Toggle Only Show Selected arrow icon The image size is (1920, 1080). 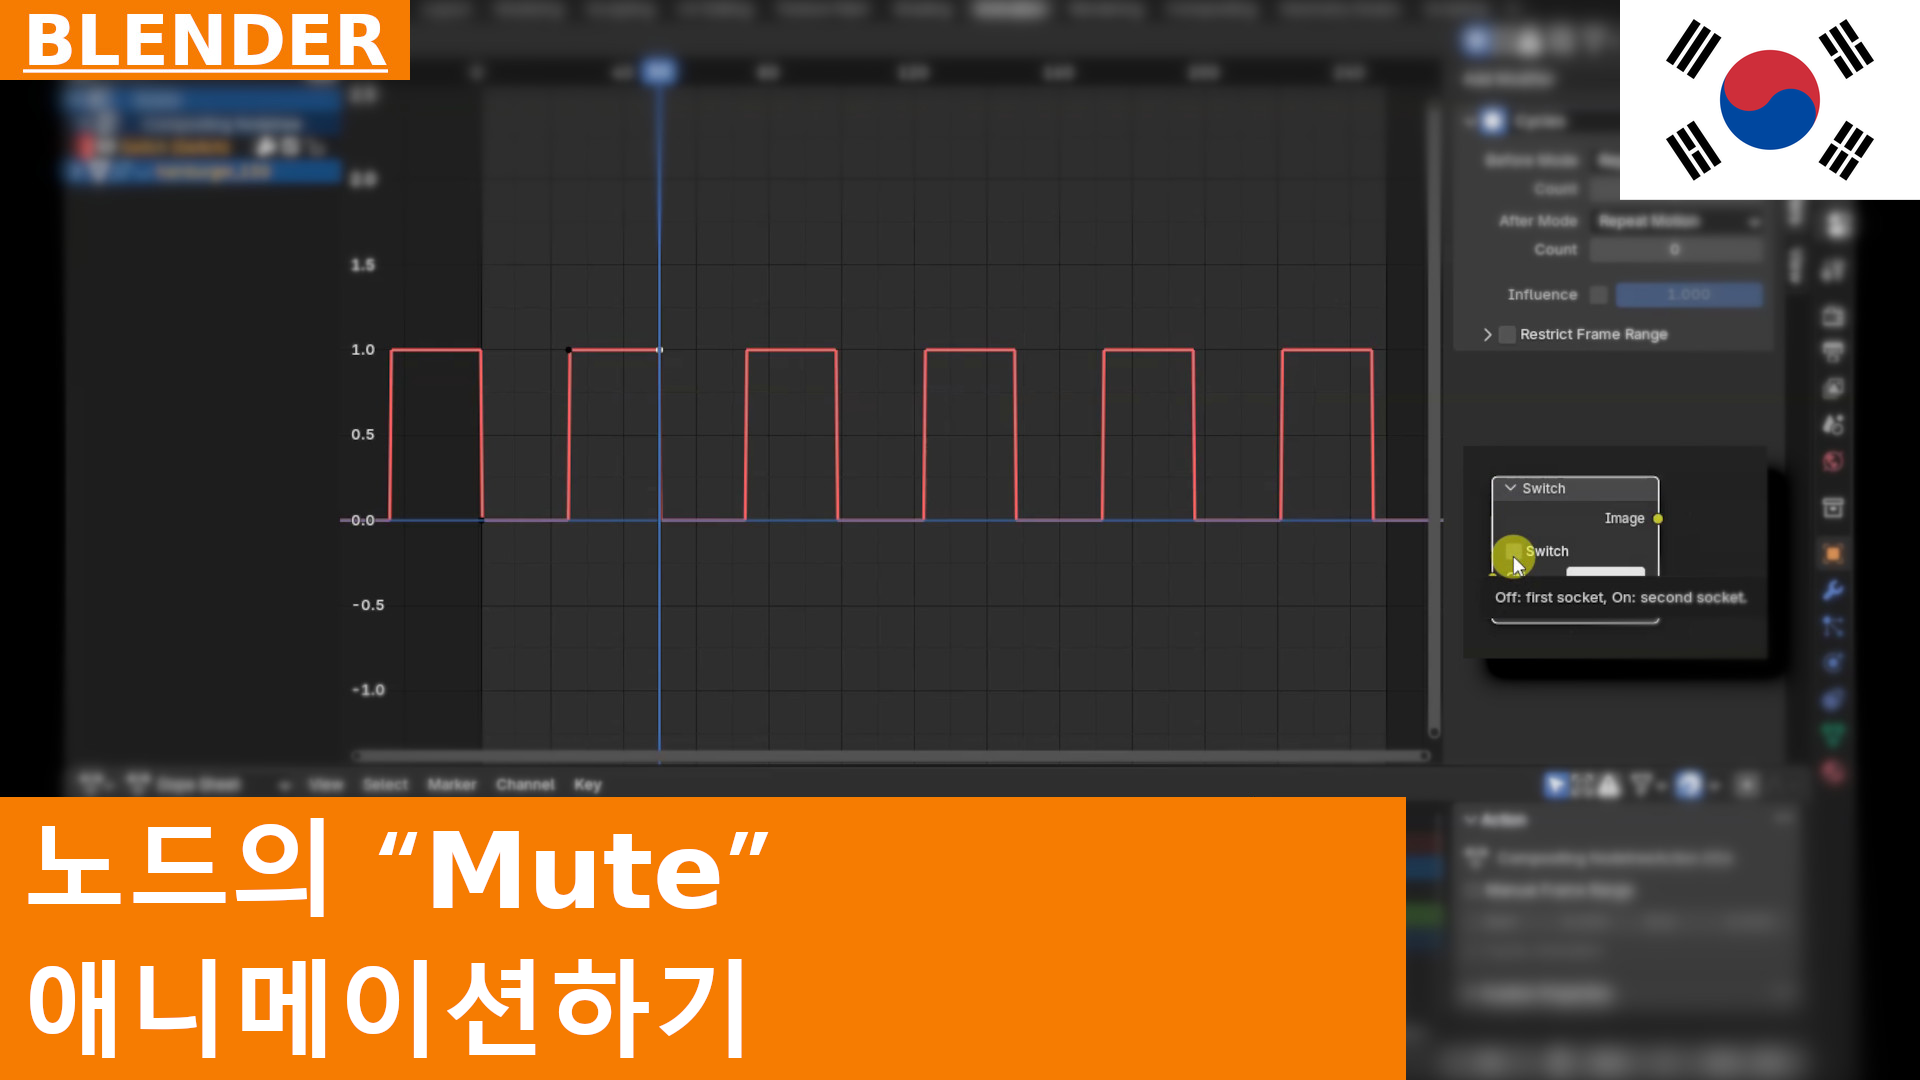[x=1554, y=785]
